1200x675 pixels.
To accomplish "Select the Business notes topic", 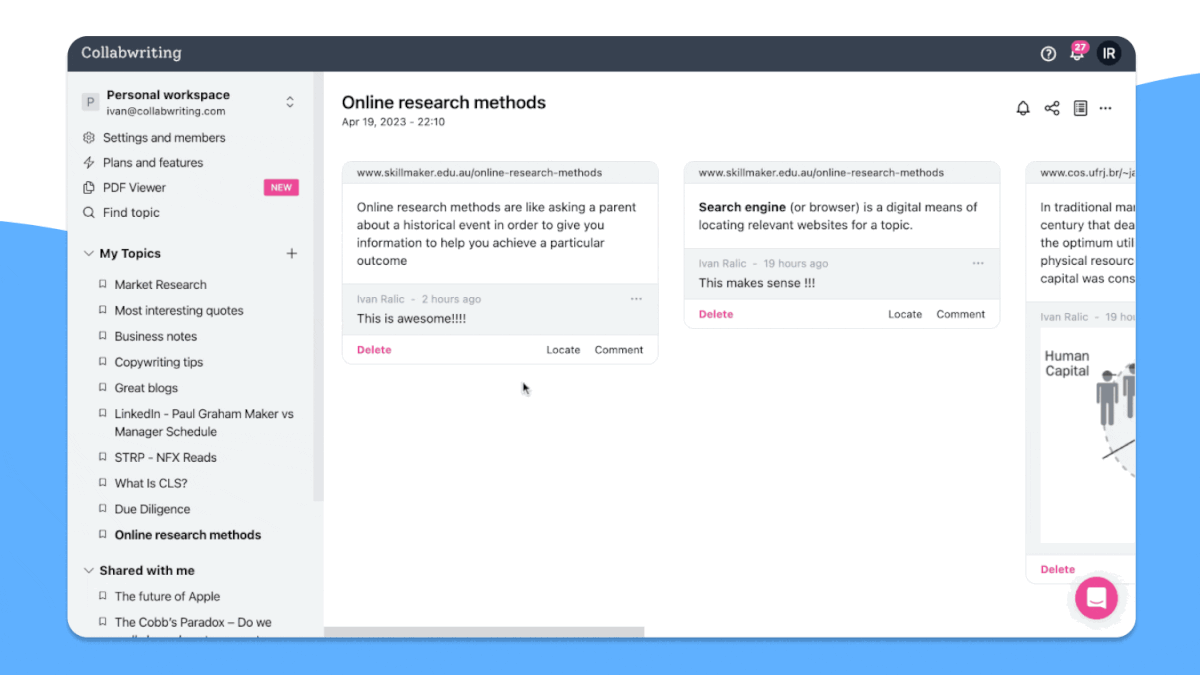I will (x=156, y=337).
